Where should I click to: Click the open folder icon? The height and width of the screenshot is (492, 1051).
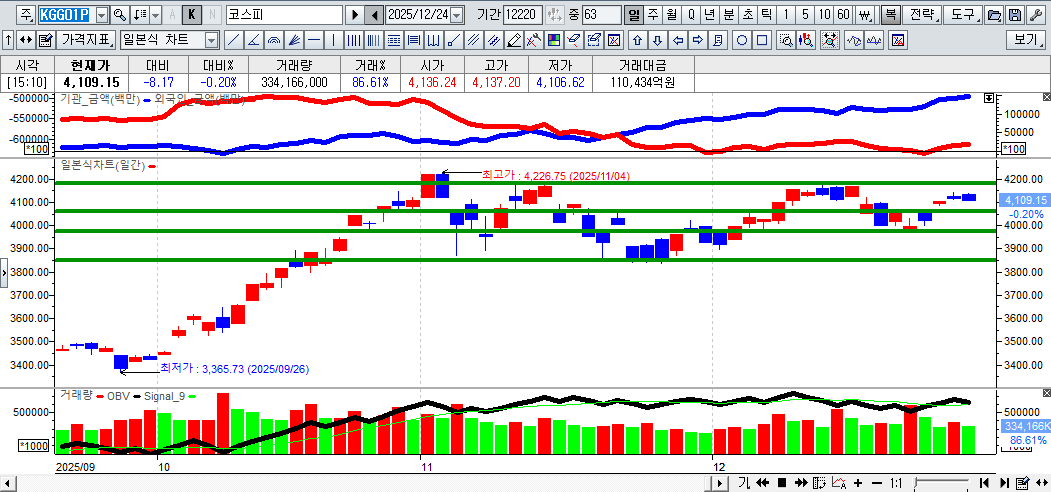tap(994, 15)
